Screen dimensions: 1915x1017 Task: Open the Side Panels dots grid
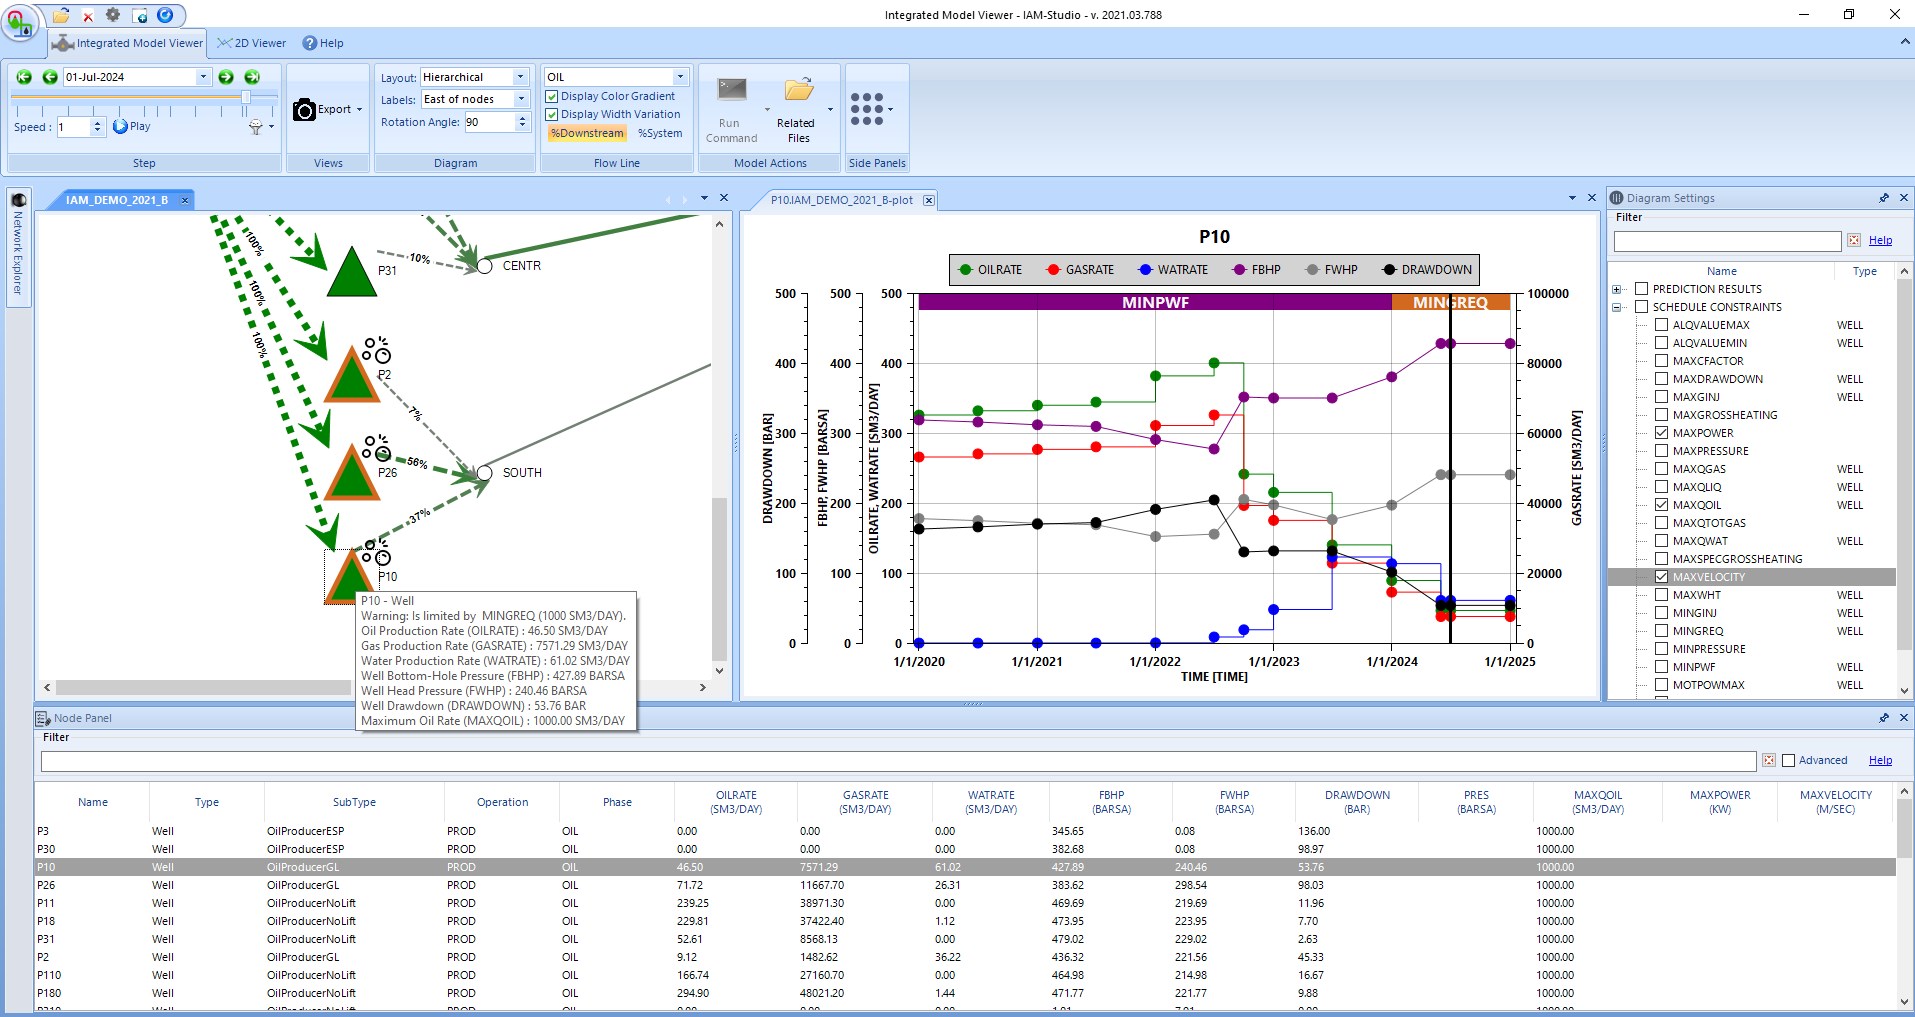tap(867, 109)
